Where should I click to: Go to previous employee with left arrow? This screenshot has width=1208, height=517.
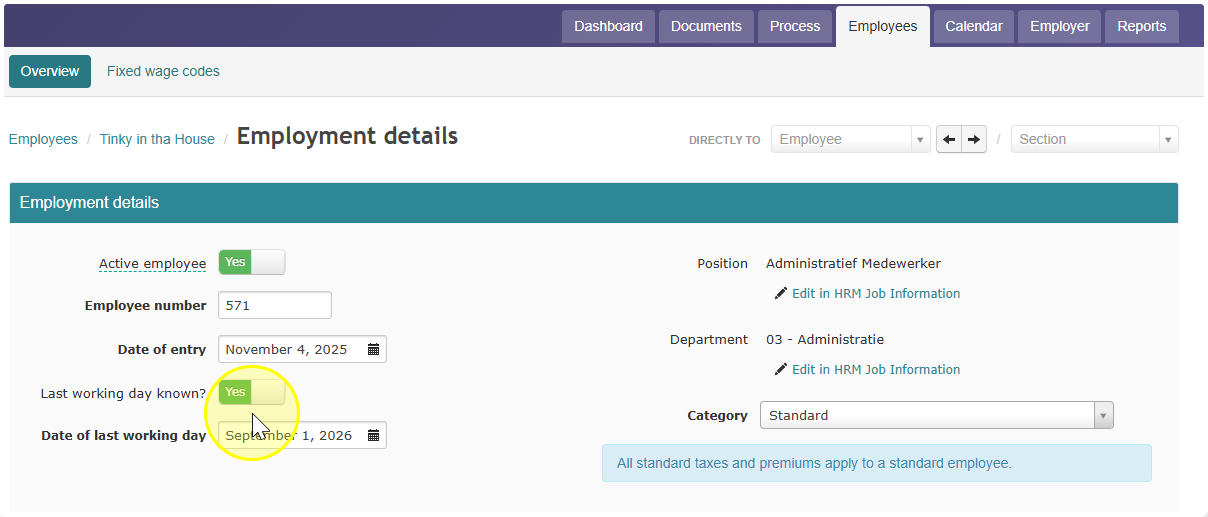click(x=949, y=139)
